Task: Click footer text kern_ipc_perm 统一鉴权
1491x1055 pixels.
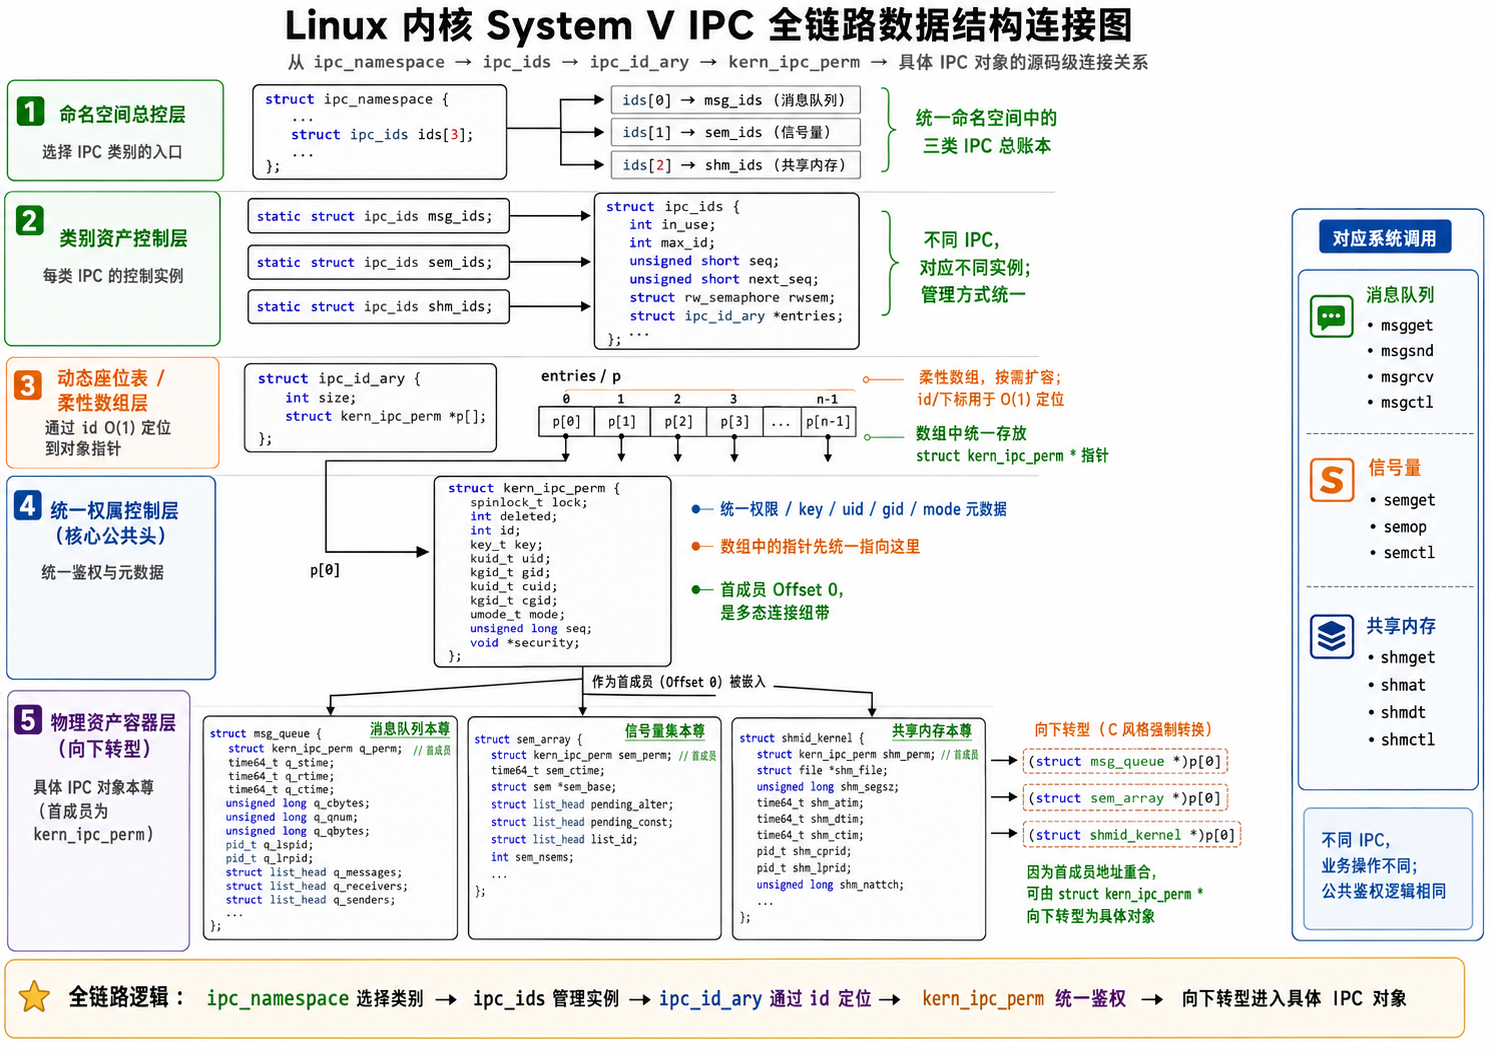Action: tap(1024, 998)
